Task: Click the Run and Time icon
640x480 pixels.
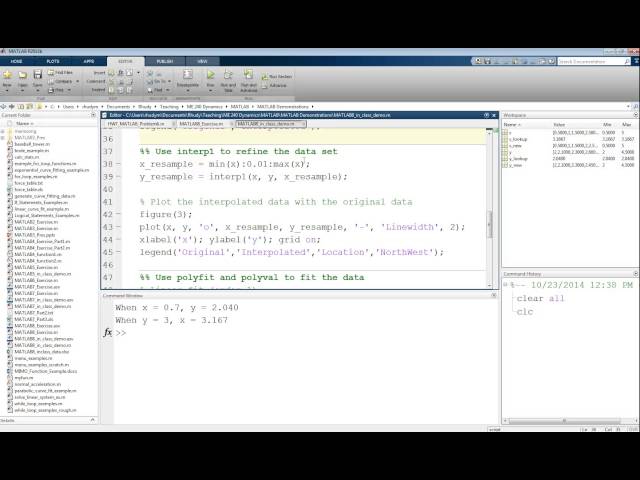Action: (228, 75)
